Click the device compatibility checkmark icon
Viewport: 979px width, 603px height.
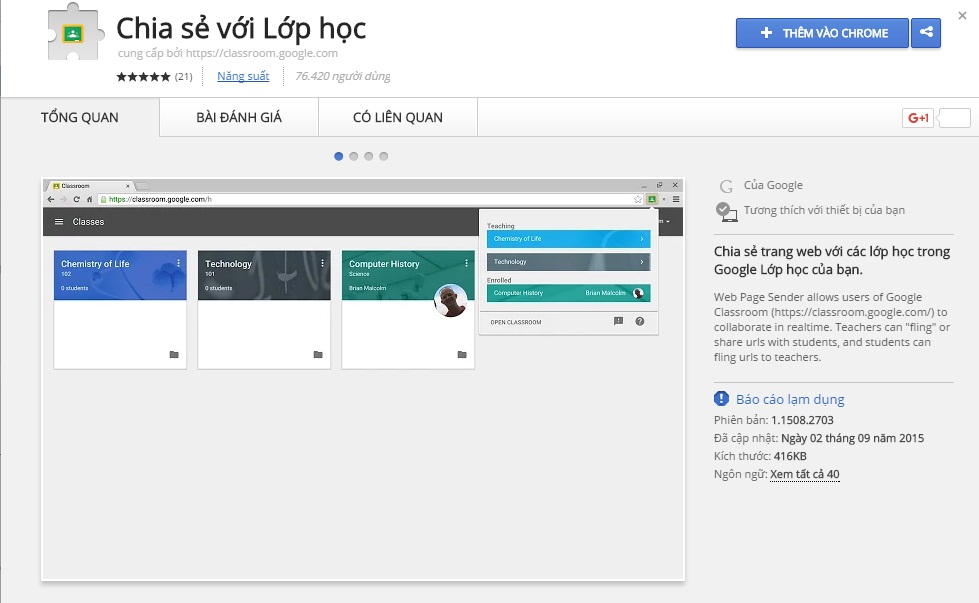pyautogui.click(x=726, y=212)
